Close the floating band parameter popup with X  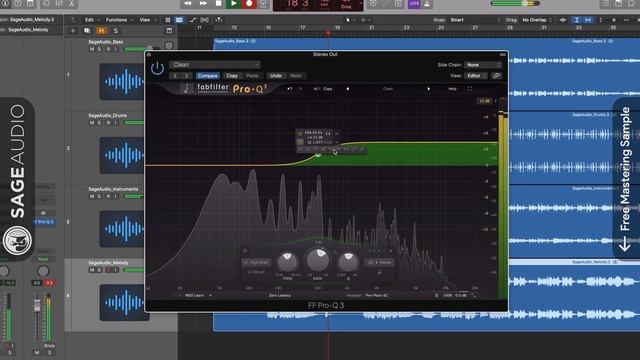tap(337, 133)
